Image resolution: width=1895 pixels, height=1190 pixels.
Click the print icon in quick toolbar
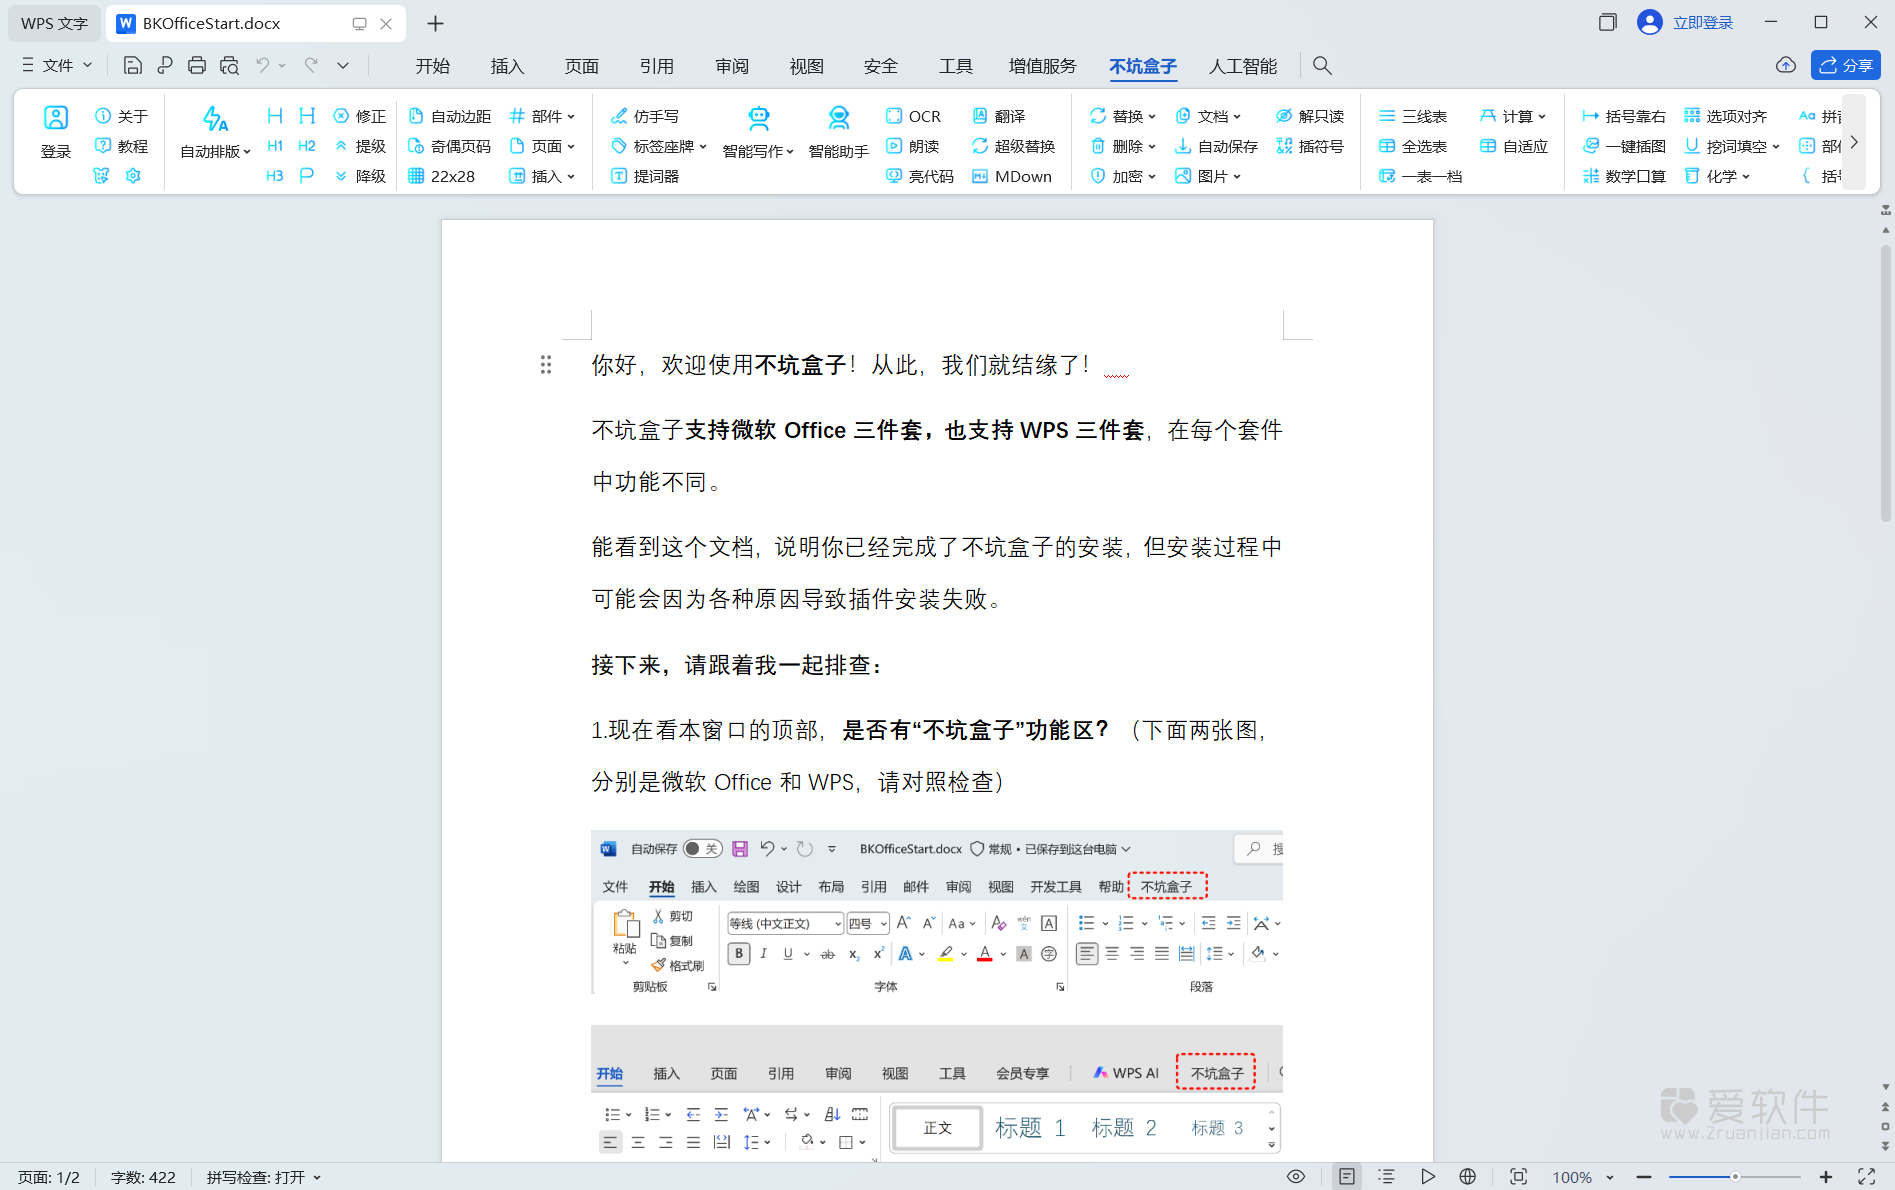[197, 65]
